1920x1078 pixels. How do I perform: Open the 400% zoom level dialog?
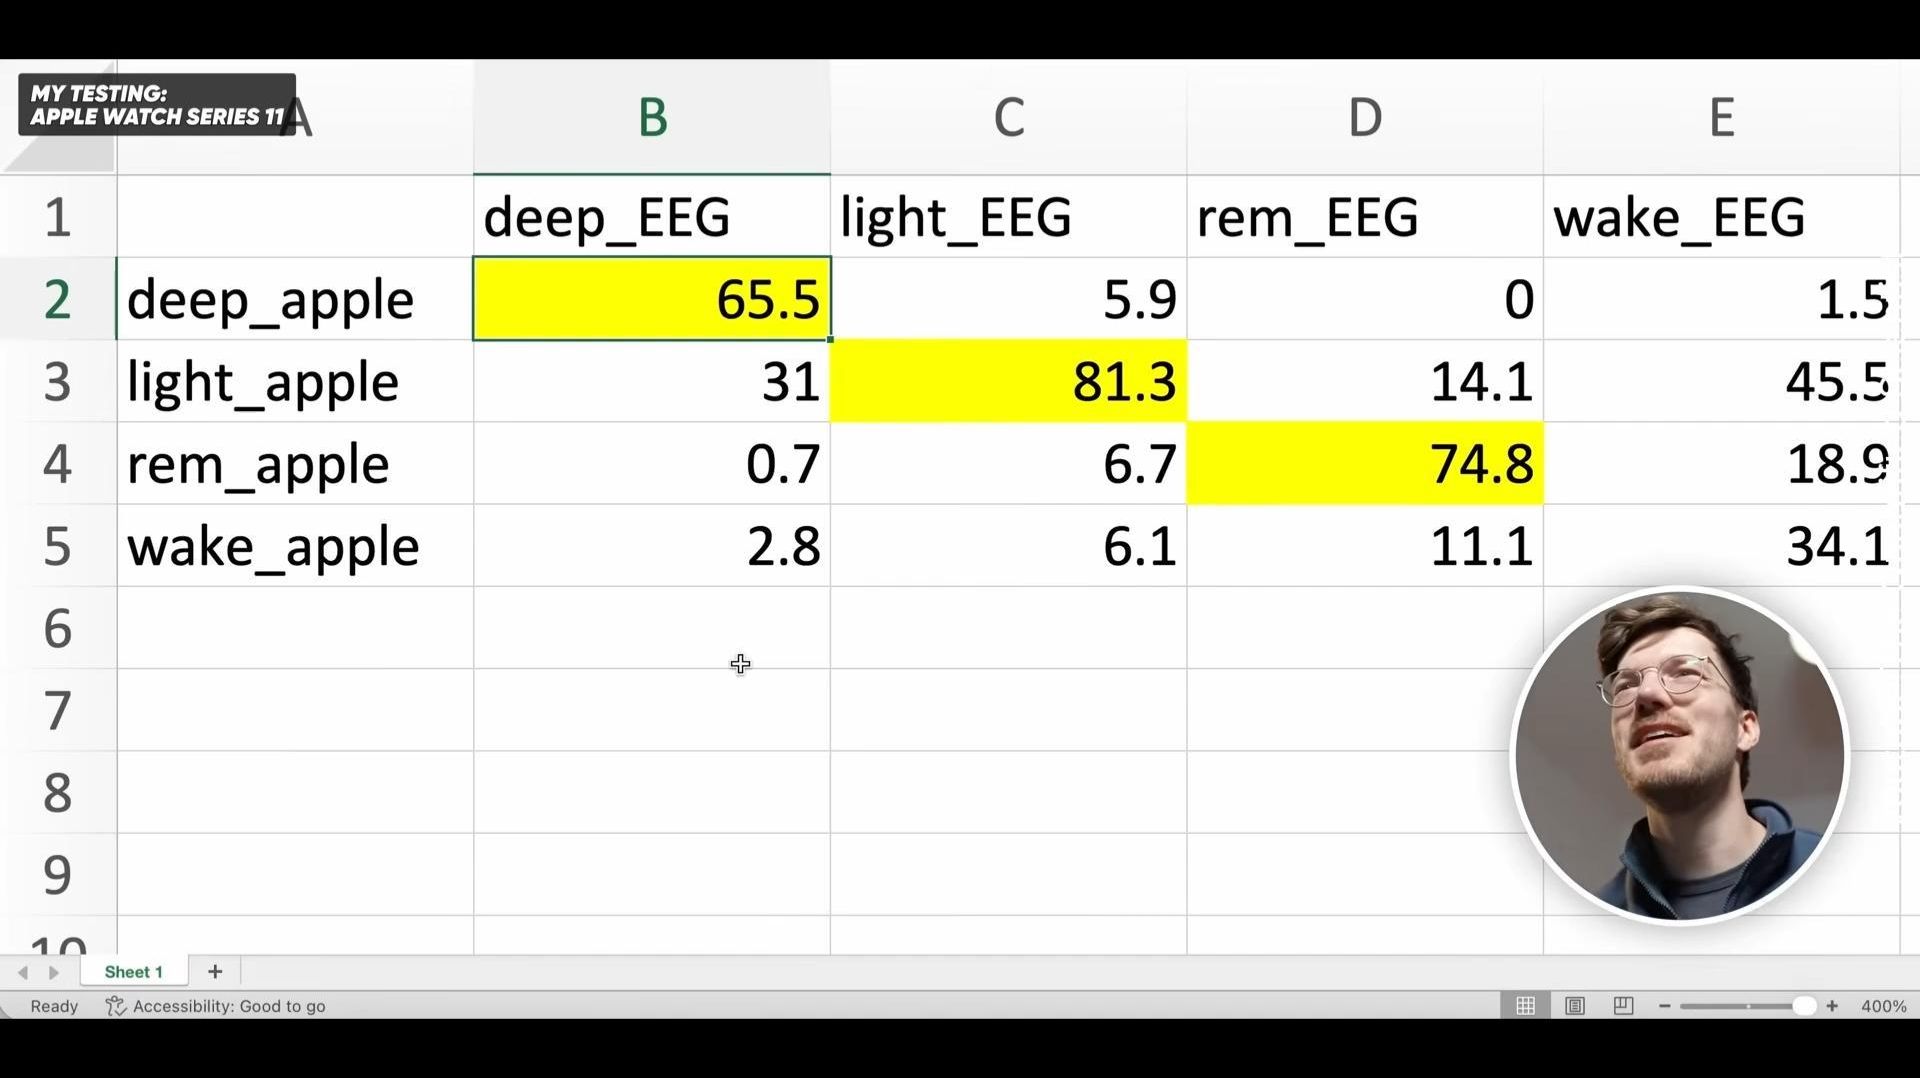[x=1883, y=1006]
